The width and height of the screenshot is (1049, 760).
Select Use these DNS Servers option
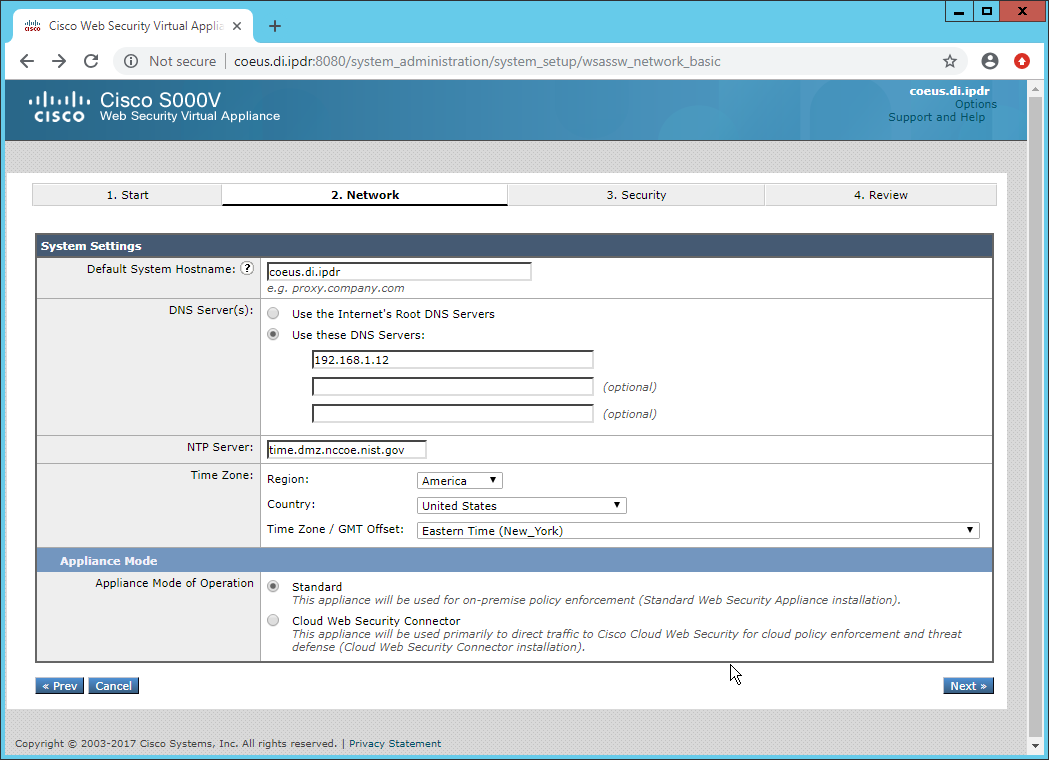pos(273,334)
